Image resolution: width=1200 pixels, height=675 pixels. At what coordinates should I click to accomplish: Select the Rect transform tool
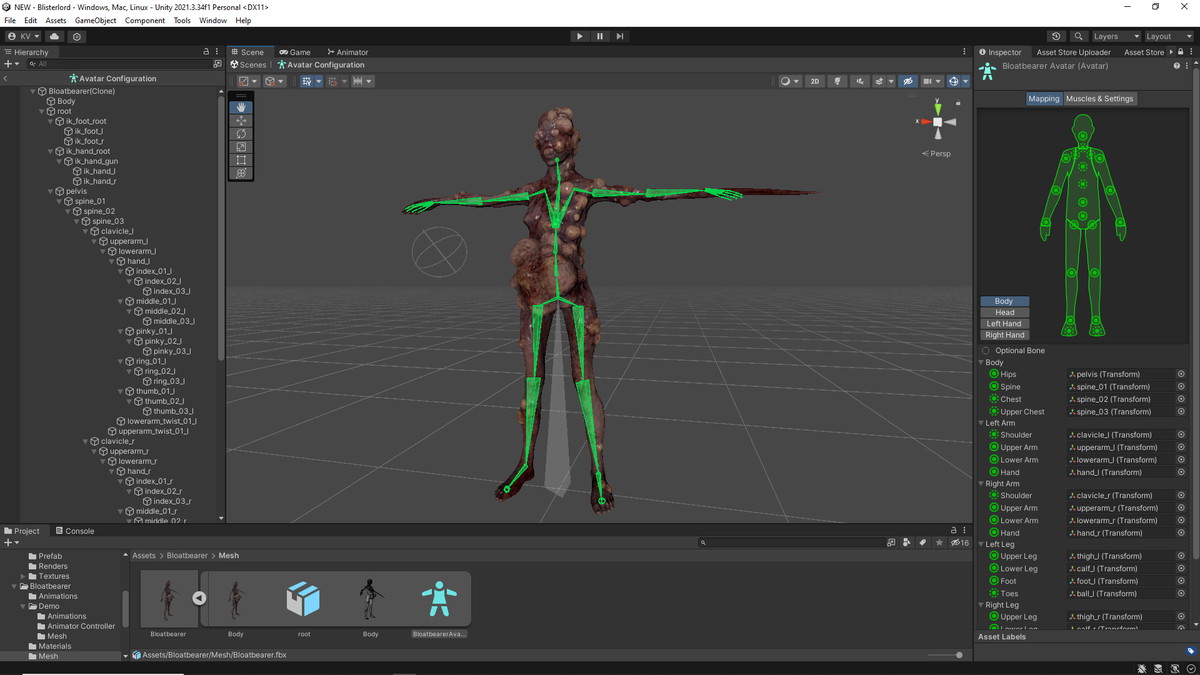pyautogui.click(x=241, y=160)
